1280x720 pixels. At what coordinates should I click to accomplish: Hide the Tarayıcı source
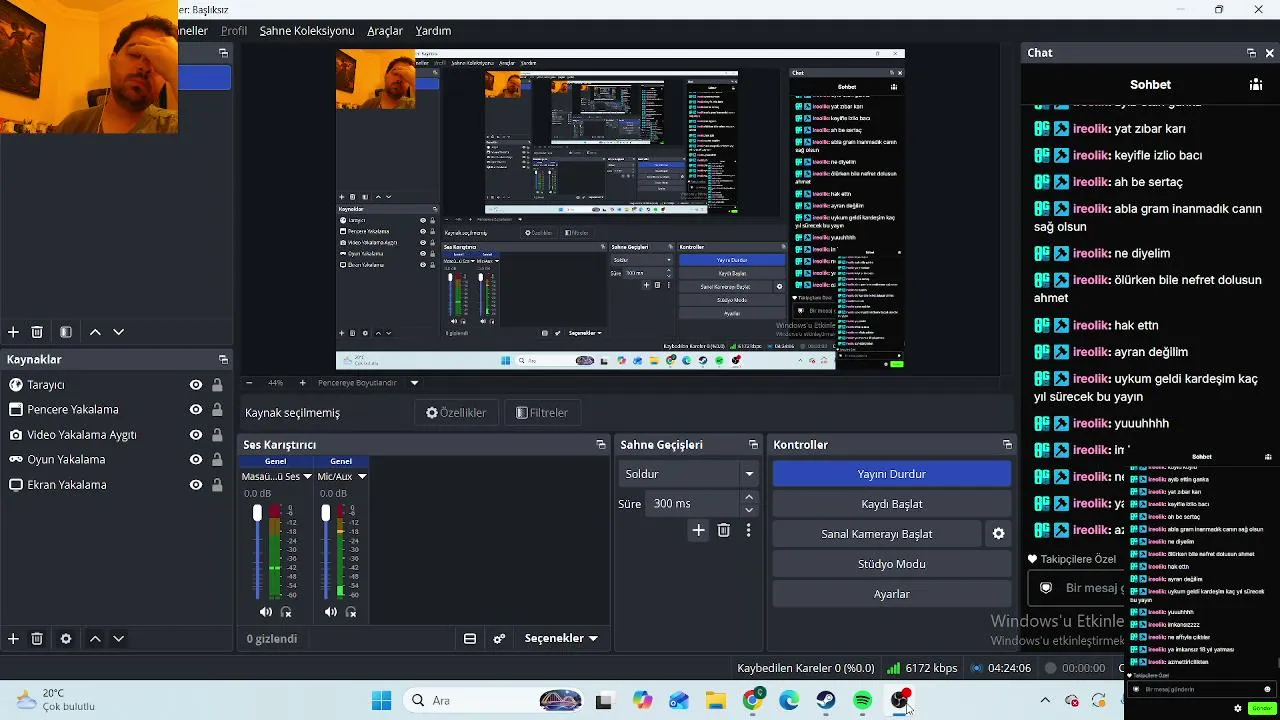(196, 385)
